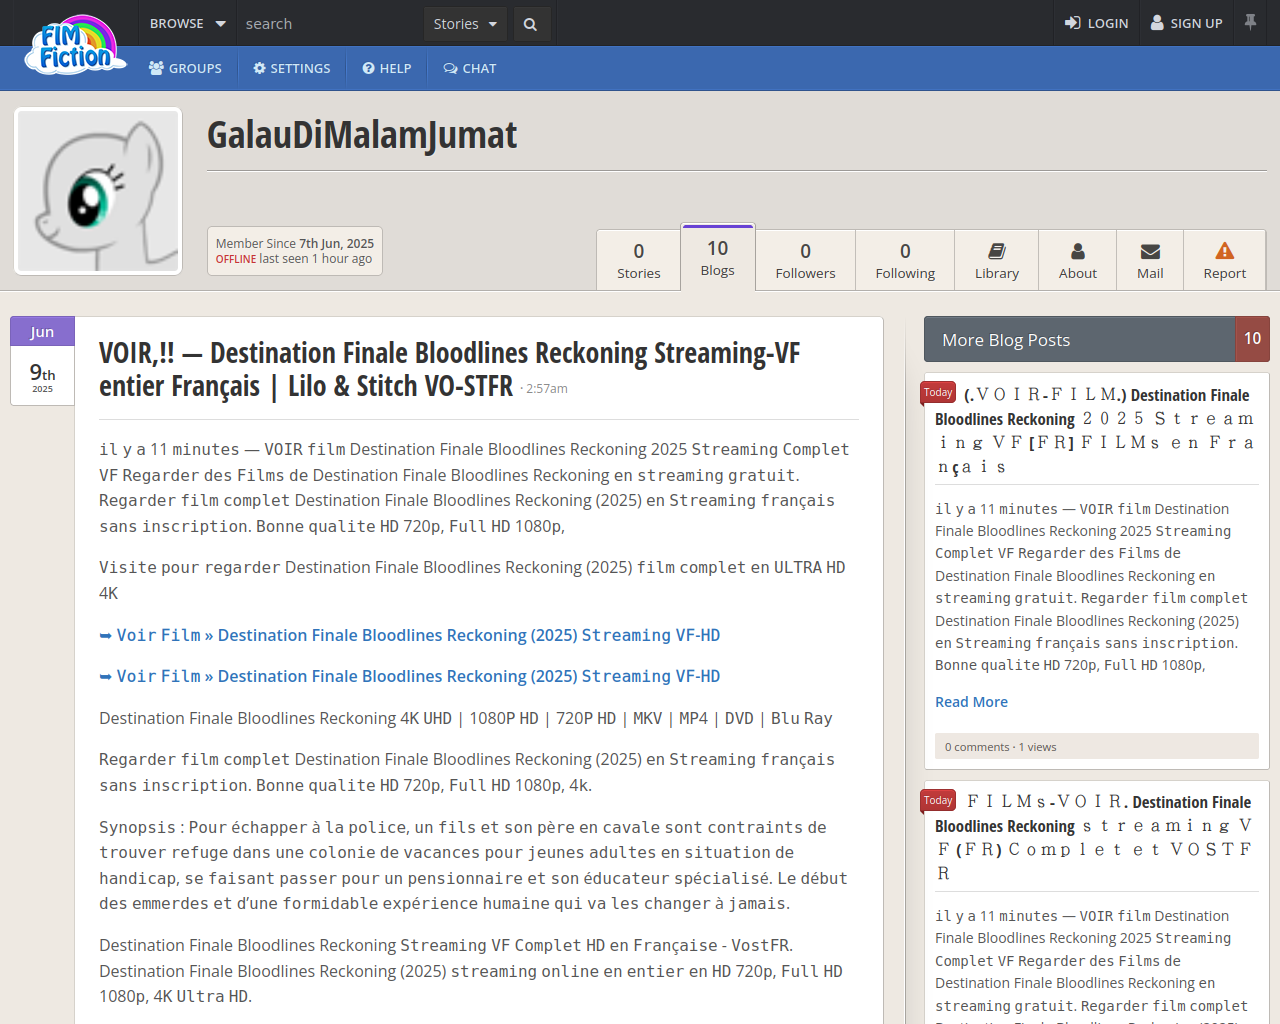
Task: Open the Library tab
Action: click(997, 260)
